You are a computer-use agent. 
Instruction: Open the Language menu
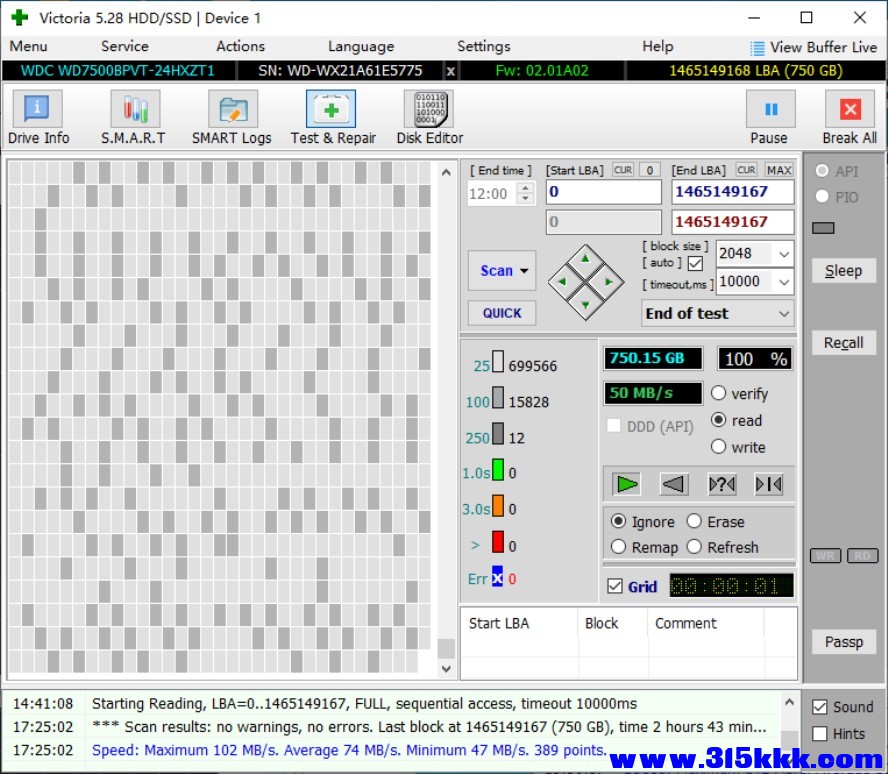coord(360,46)
